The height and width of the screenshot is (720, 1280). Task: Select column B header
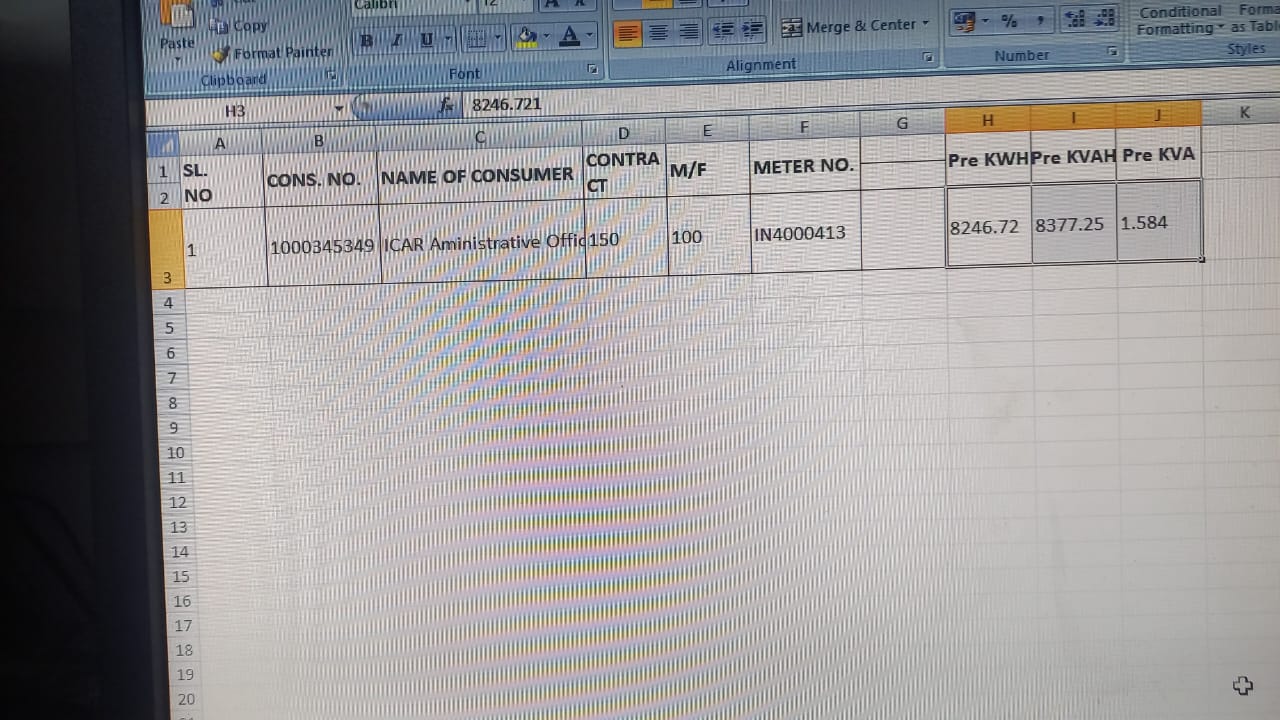click(x=319, y=140)
